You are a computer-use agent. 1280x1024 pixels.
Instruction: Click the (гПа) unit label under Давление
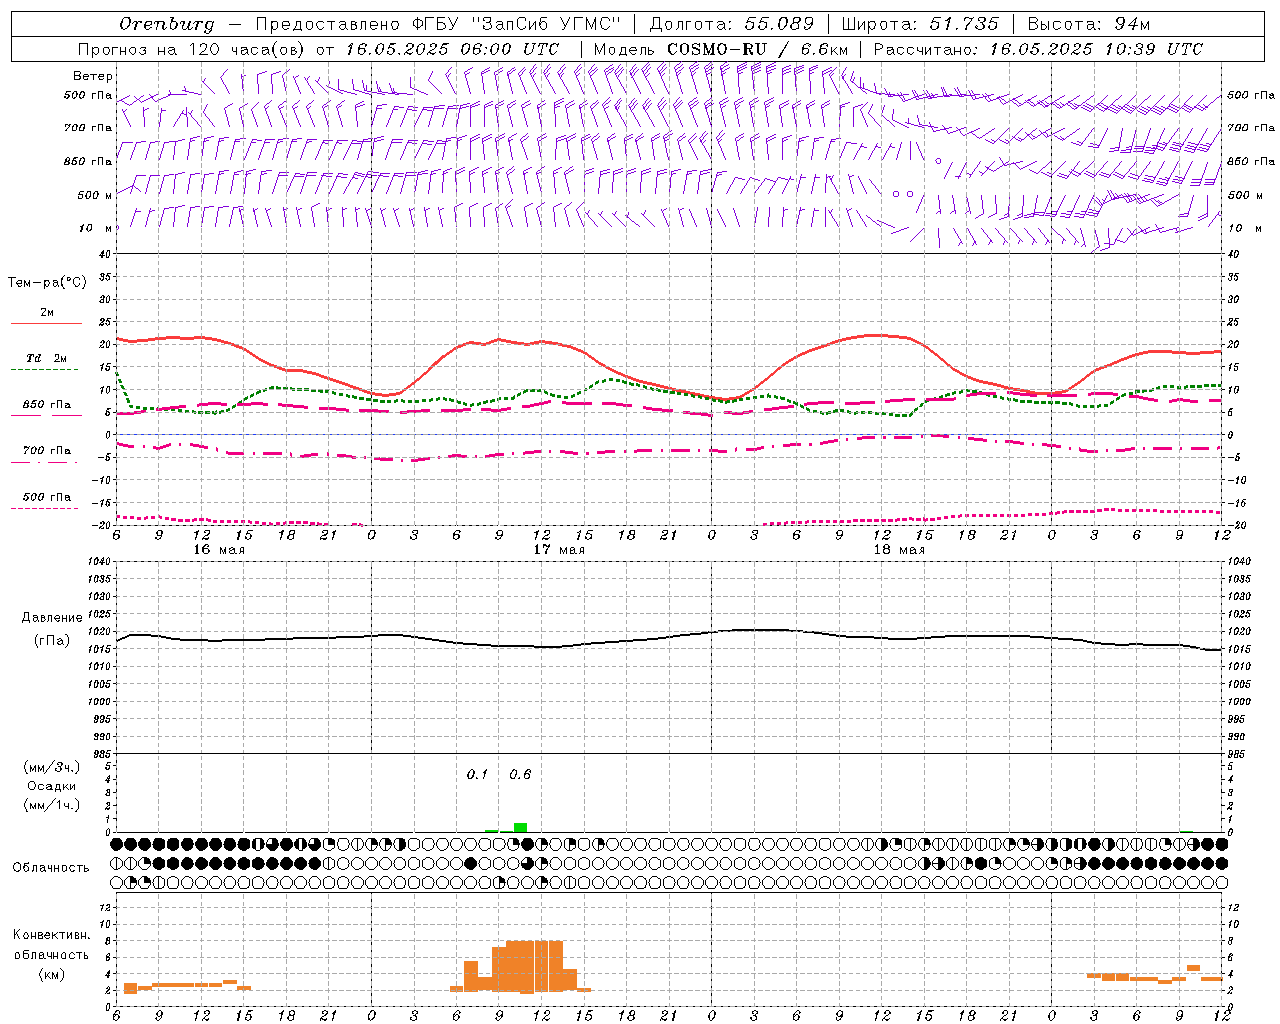pos(52,640)
